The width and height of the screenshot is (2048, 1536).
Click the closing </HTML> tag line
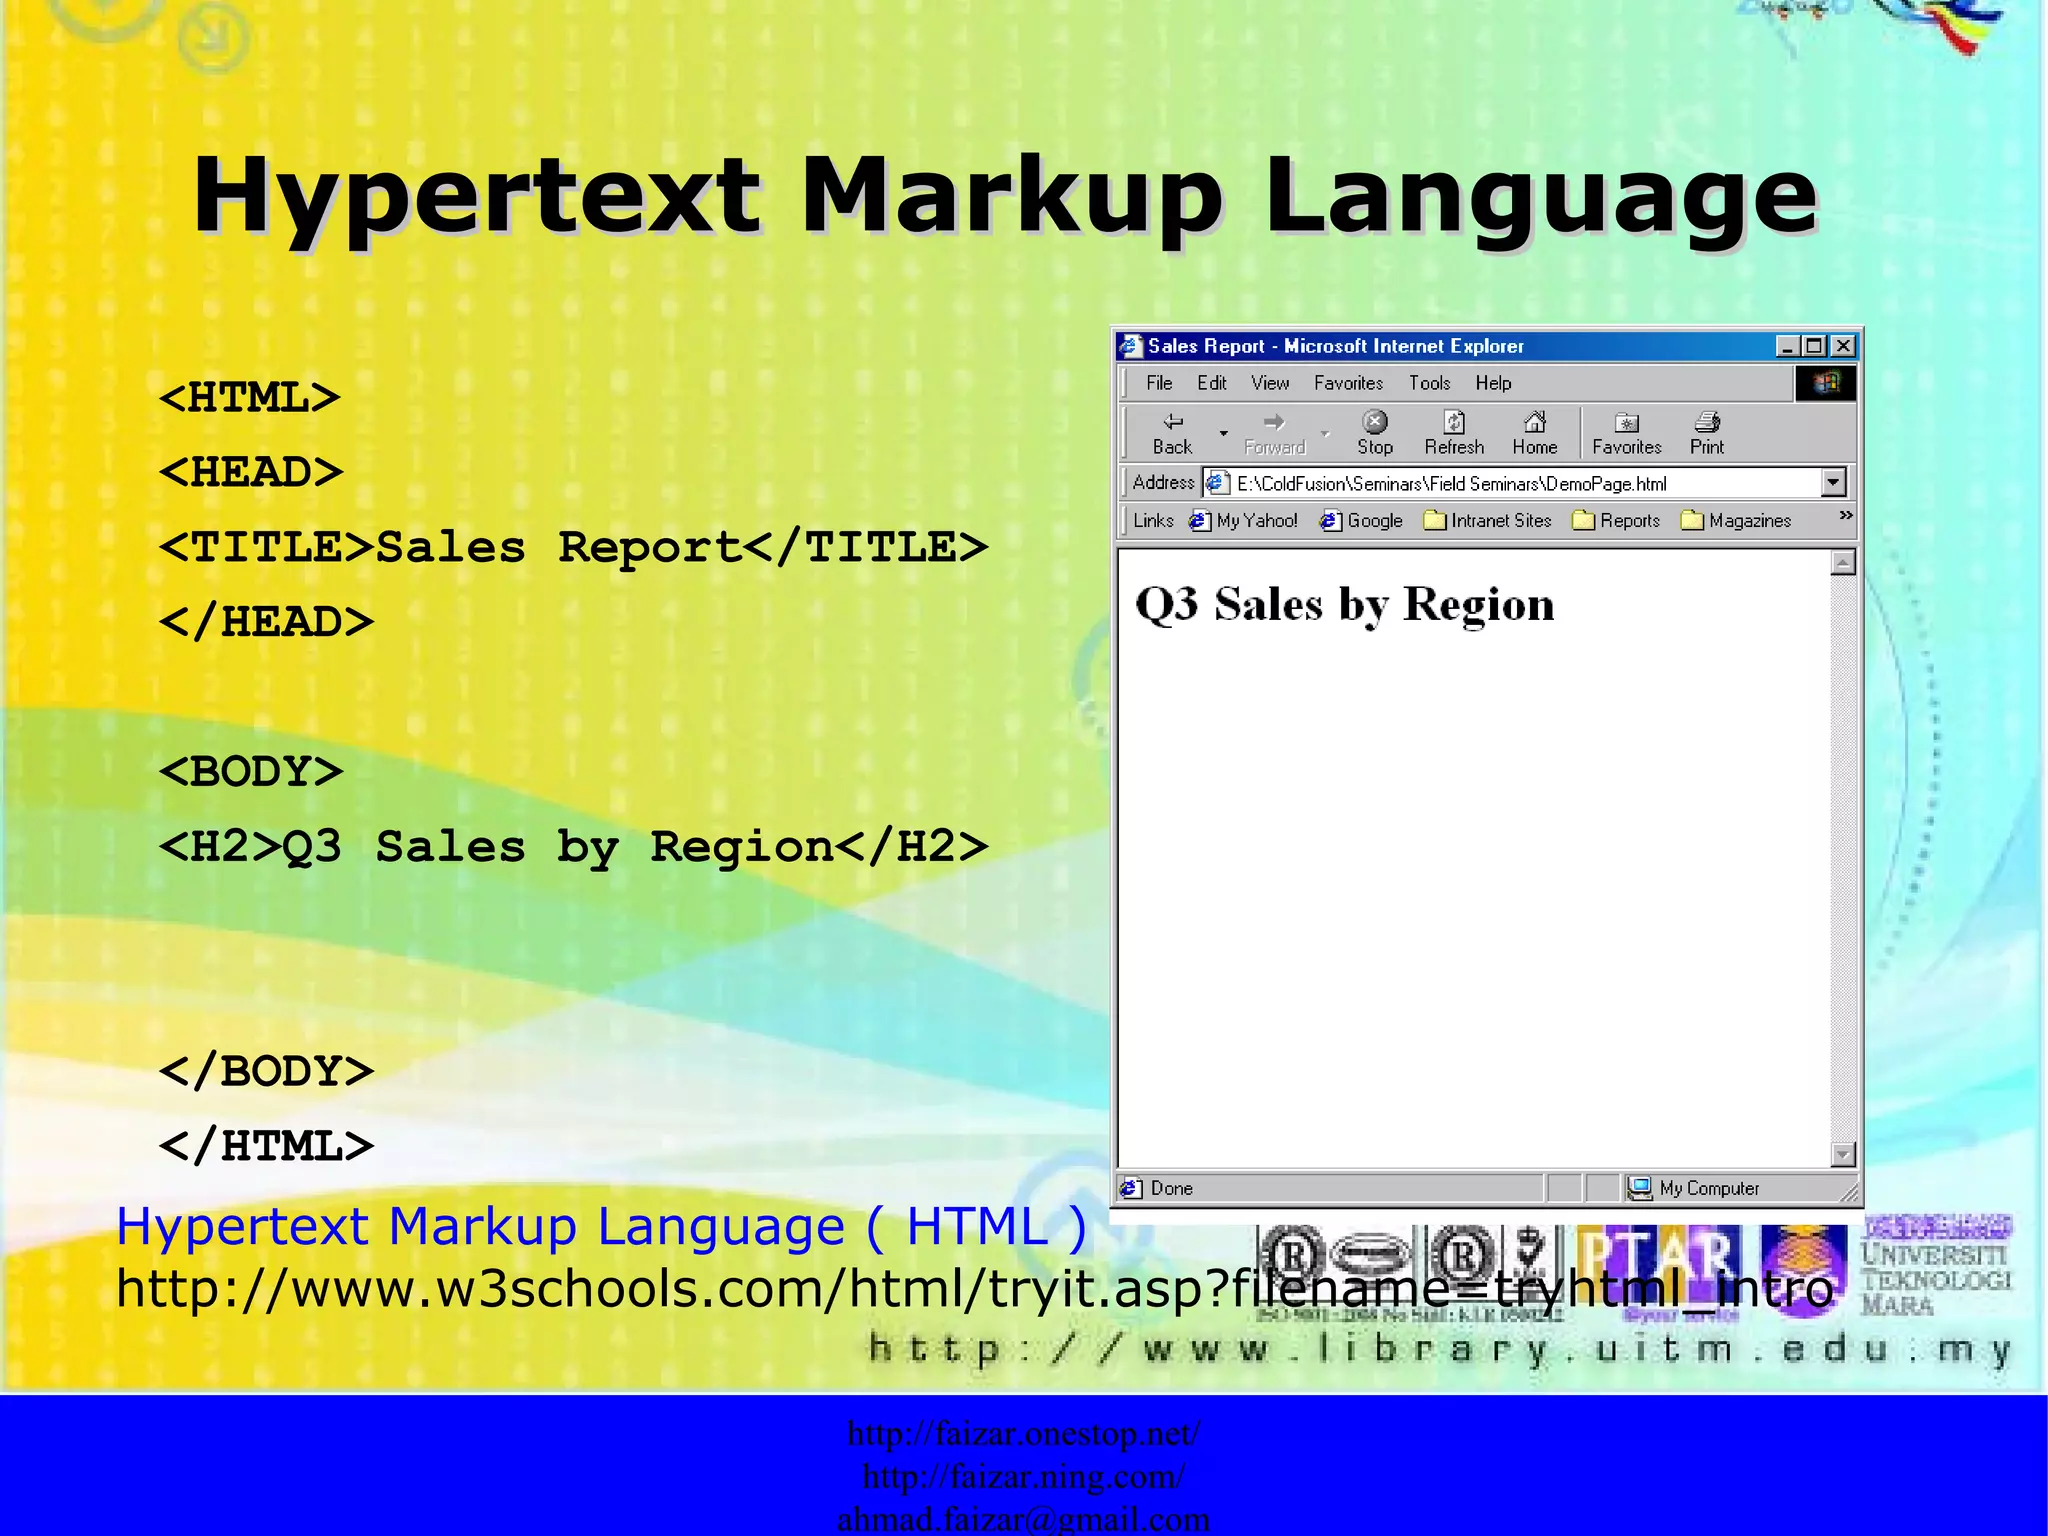(x=267, y=1146)
